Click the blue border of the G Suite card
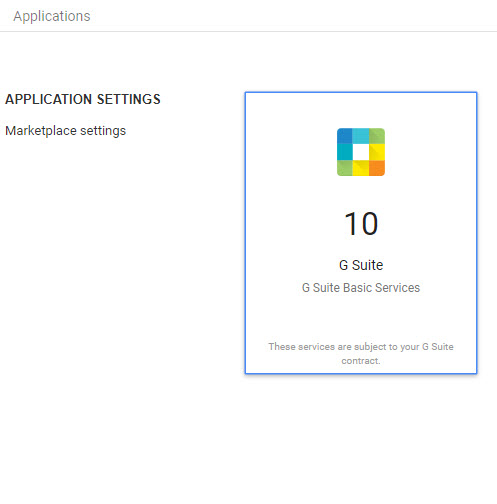This screenshot has width=497, height=504. point(361,93)
